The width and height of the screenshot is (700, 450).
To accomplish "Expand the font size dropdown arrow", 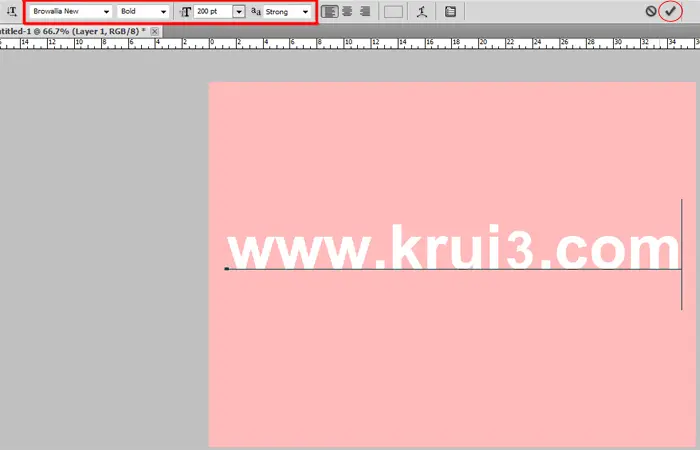I will [x=238, y=12].
